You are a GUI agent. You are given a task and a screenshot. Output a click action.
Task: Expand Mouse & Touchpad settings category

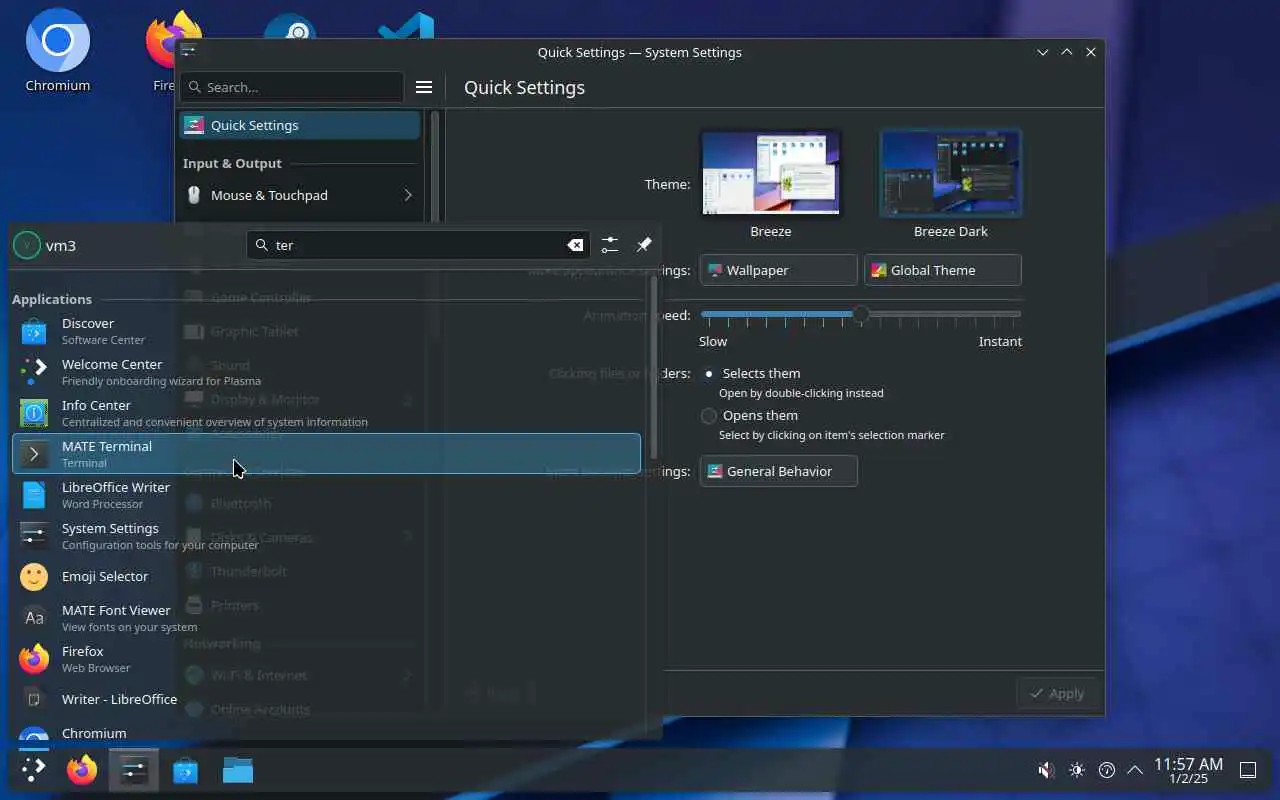(300, 195)
